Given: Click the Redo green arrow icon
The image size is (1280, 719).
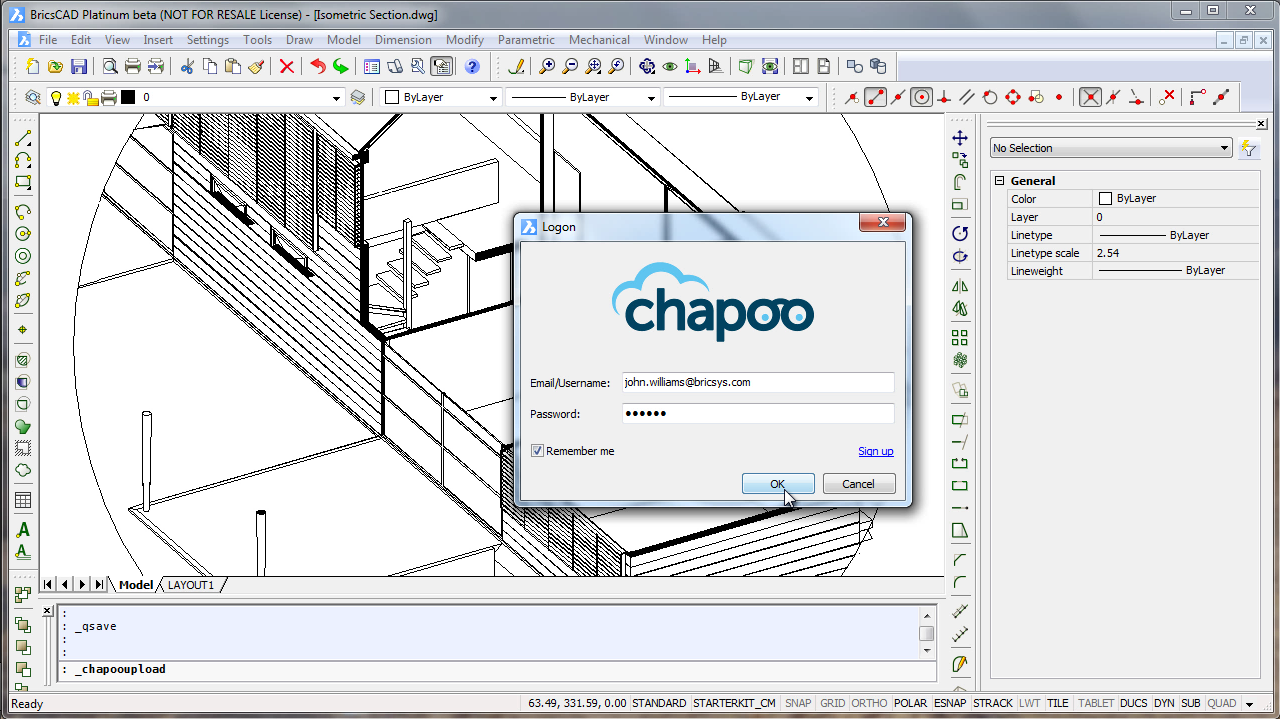Looking at the screenshot, I should 341,67.
